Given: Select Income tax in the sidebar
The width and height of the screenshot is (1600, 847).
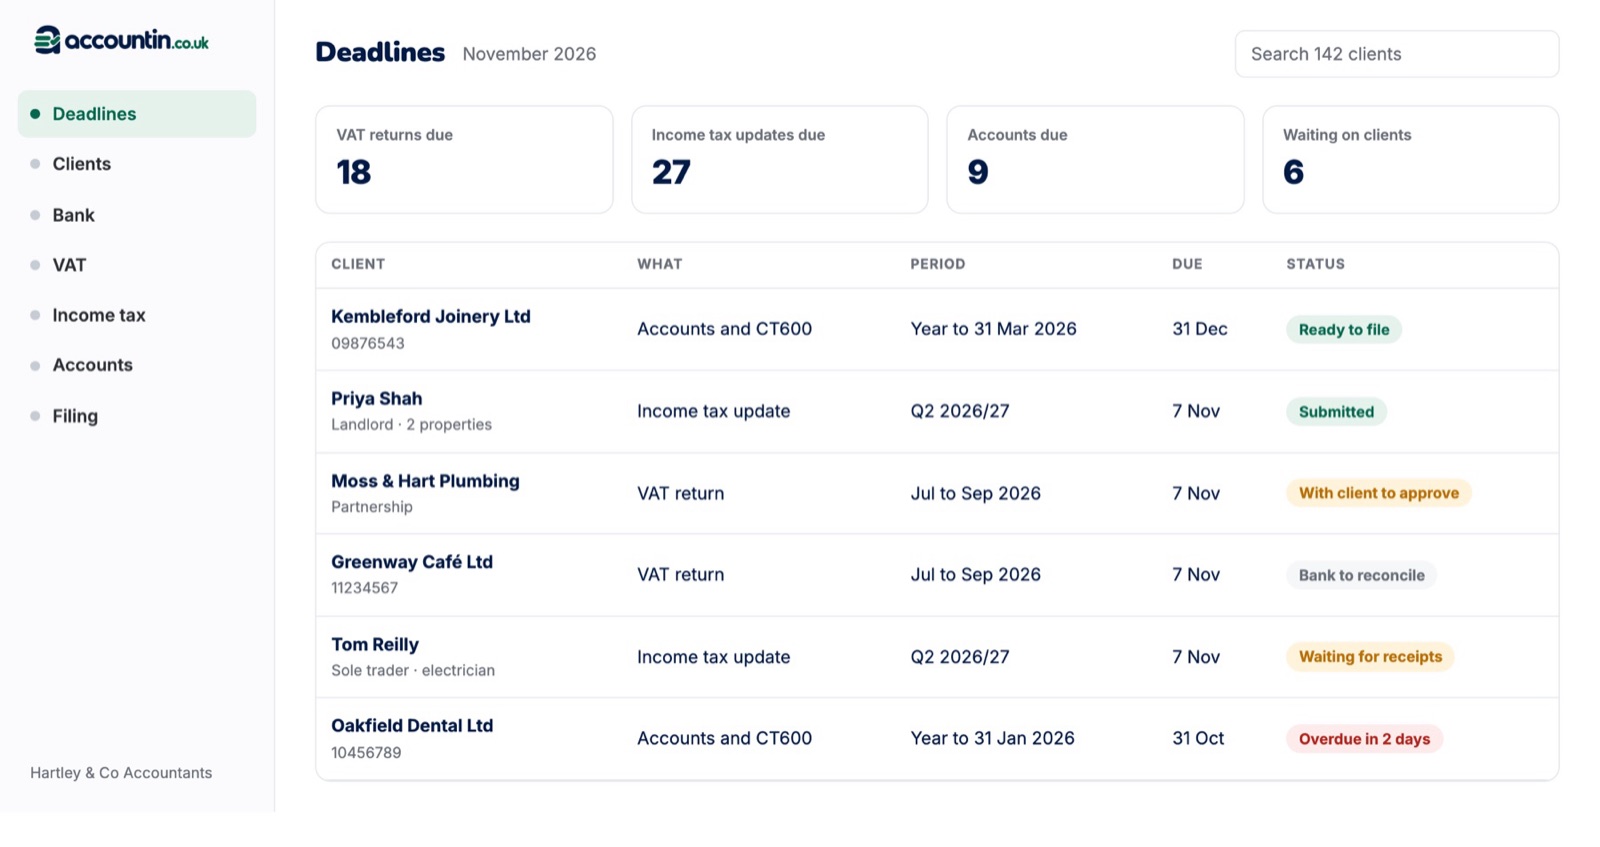Looking at the screenshot, I should pyautogui.click(x=137, y=315).
